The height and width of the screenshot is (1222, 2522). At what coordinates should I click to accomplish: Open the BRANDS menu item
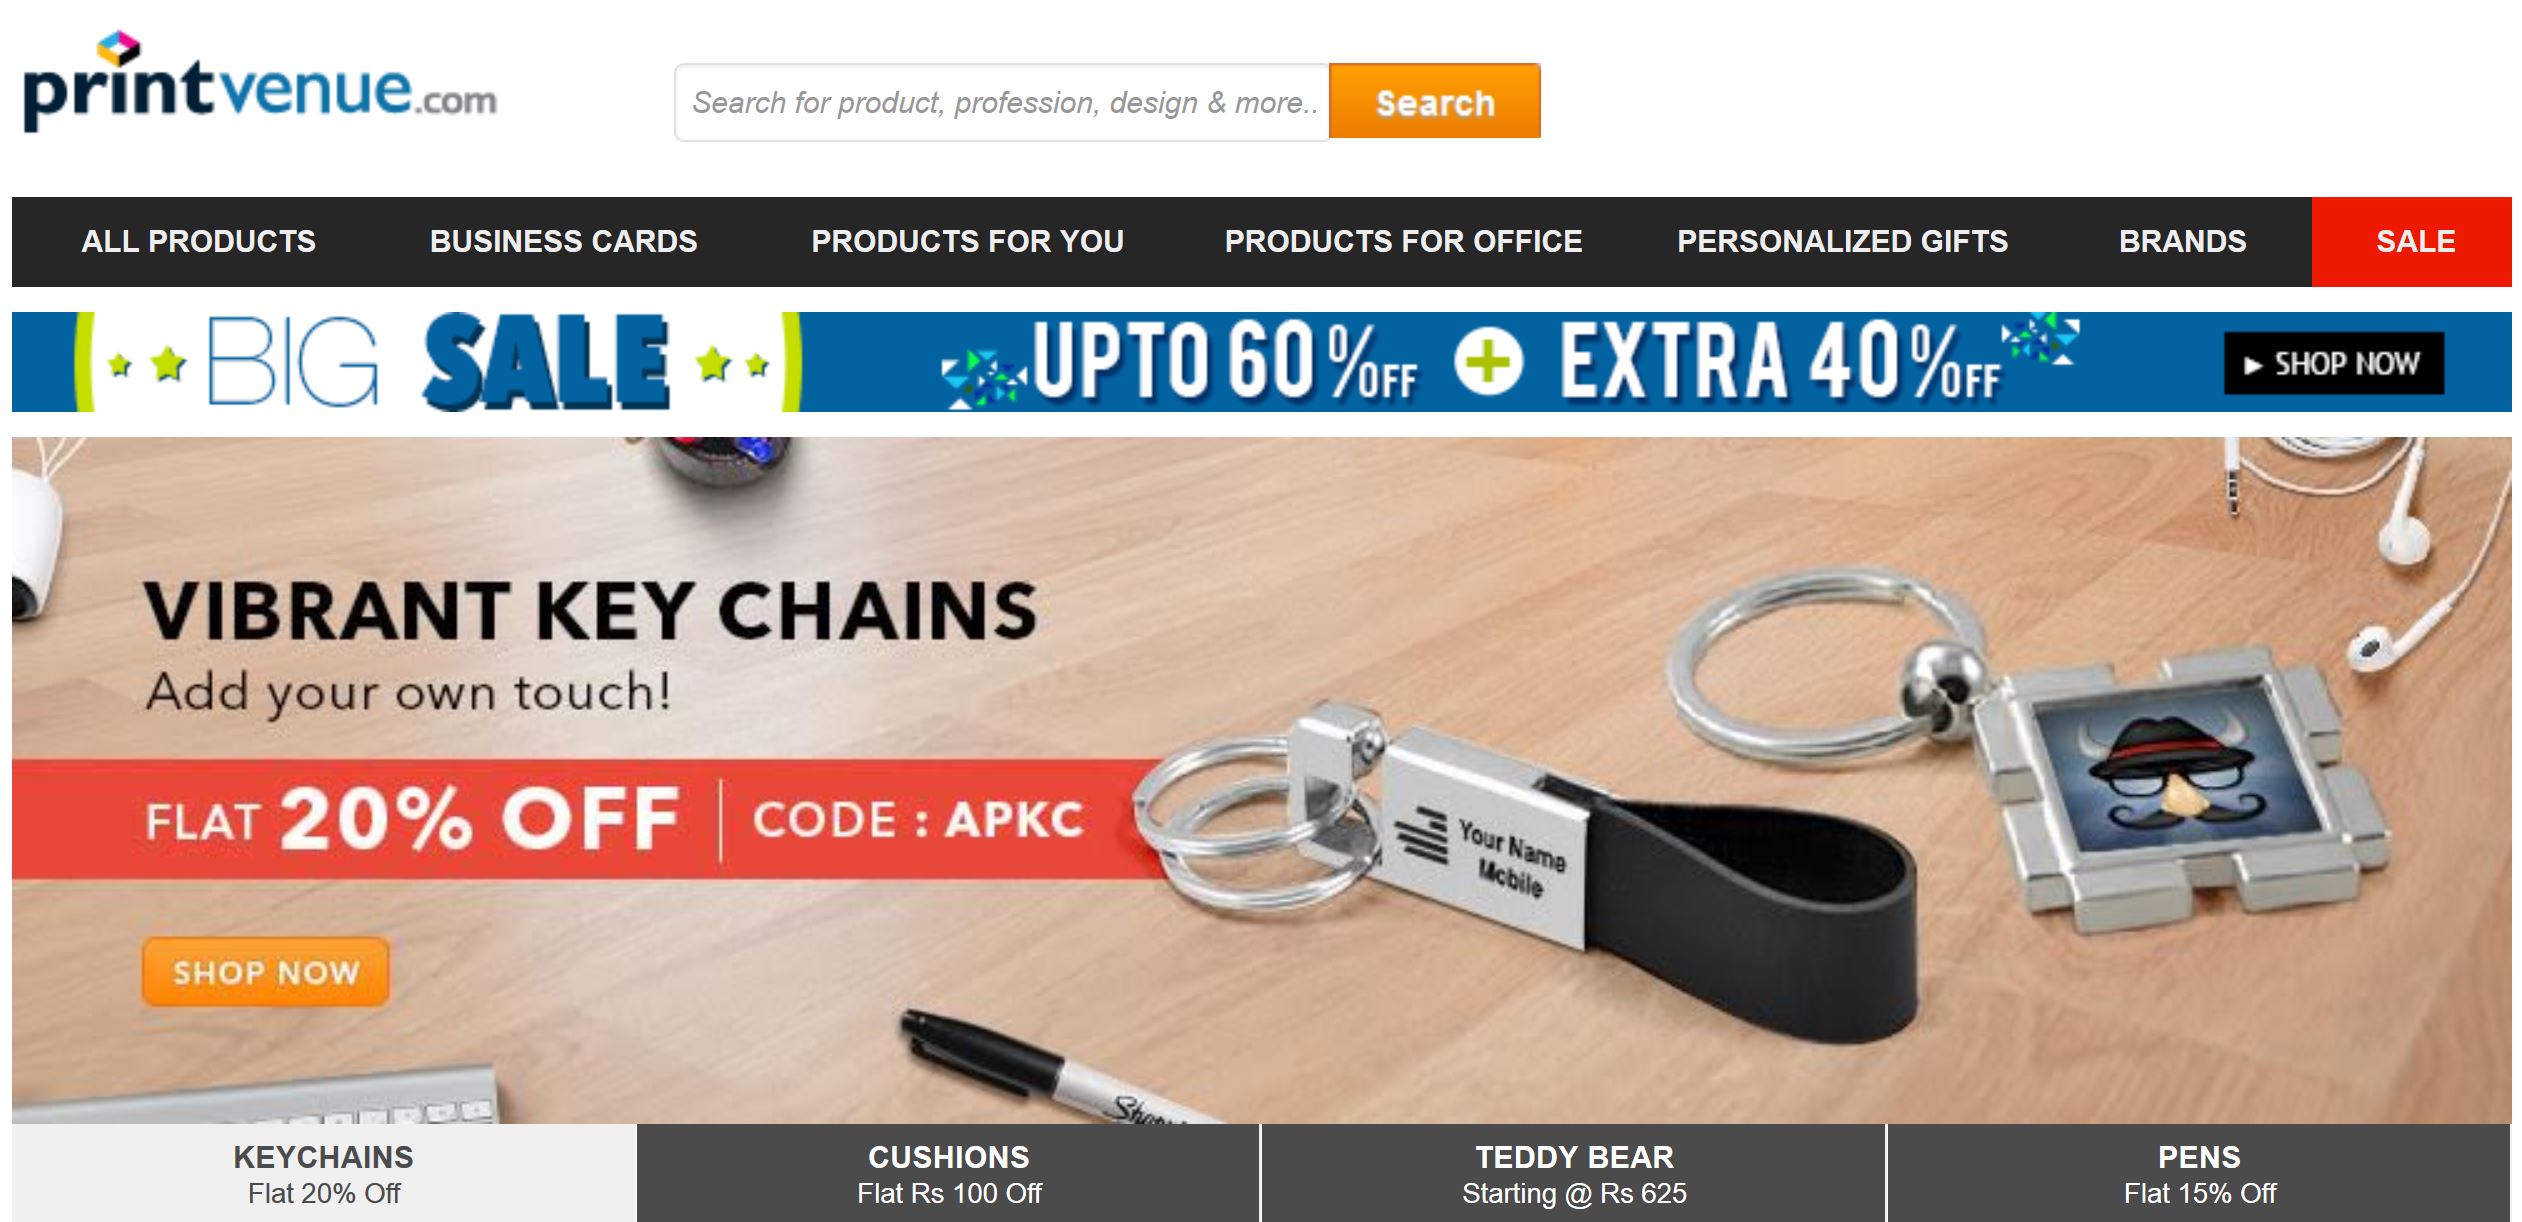coord(2182,241)
